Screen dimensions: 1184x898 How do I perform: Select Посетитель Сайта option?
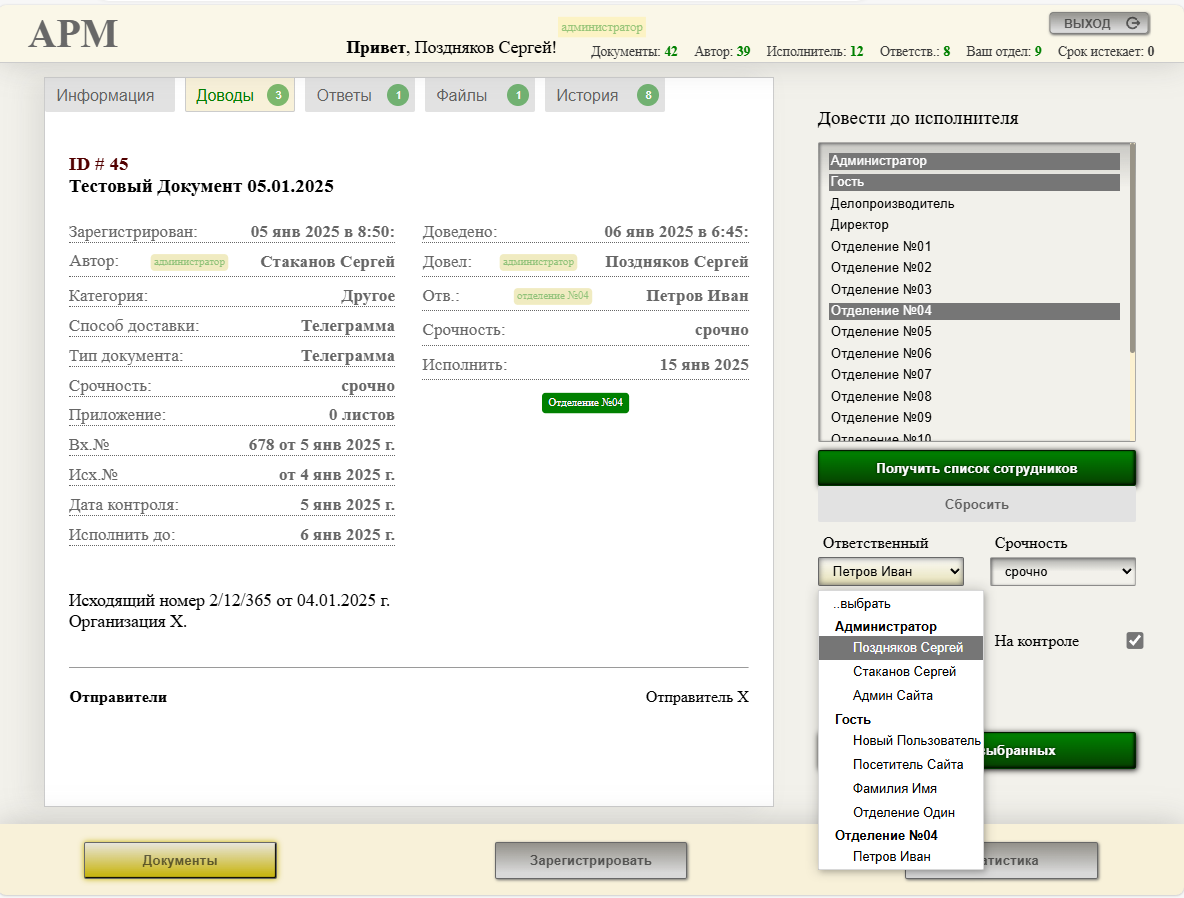[901, 764]
